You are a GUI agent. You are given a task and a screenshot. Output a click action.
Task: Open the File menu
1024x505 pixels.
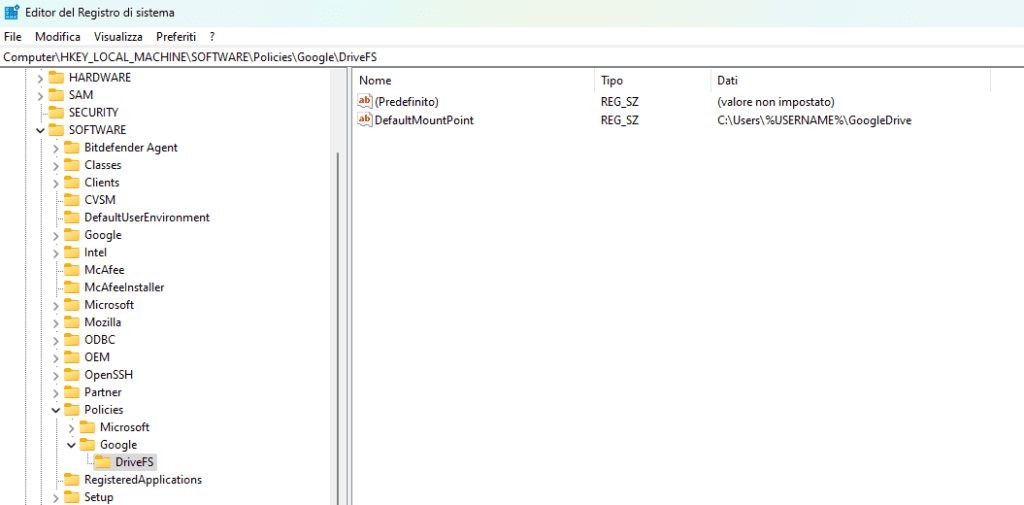click(x=13, y=36)
